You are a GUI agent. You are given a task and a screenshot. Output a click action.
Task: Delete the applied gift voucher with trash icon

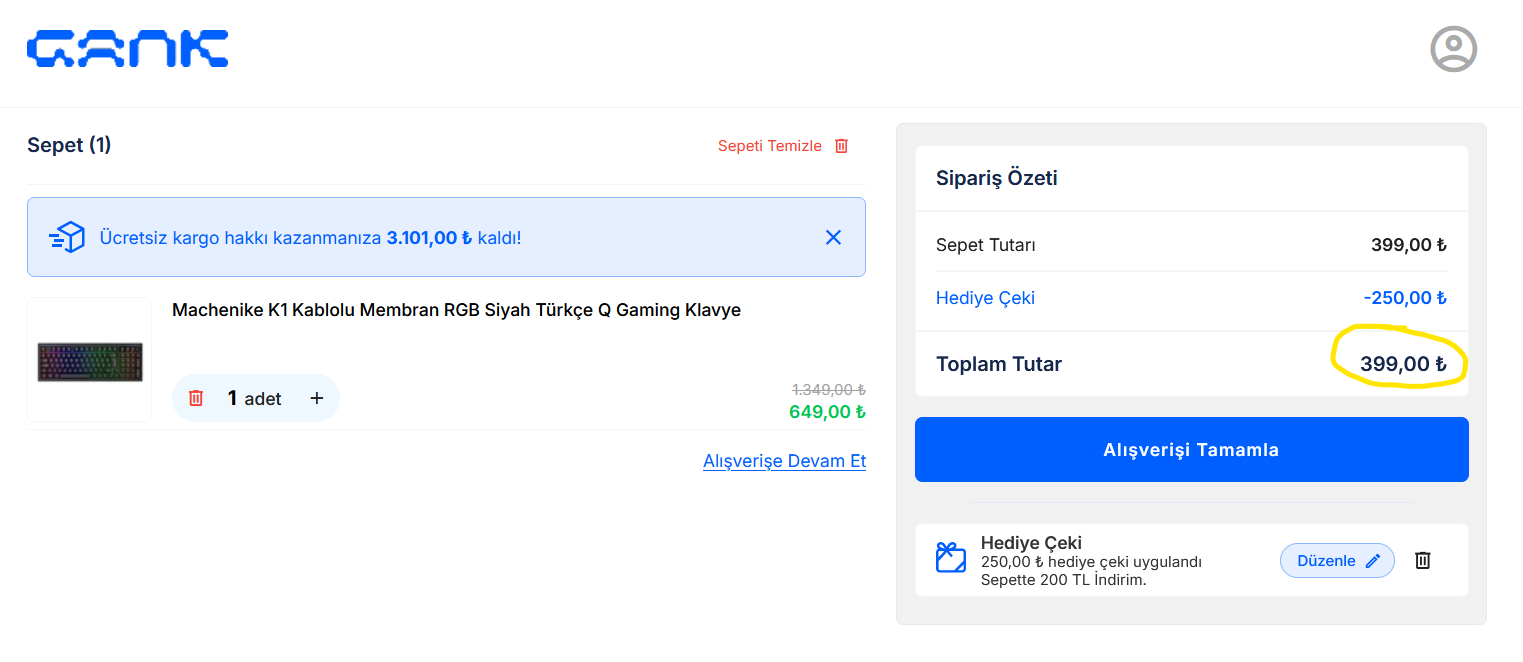1423,560
